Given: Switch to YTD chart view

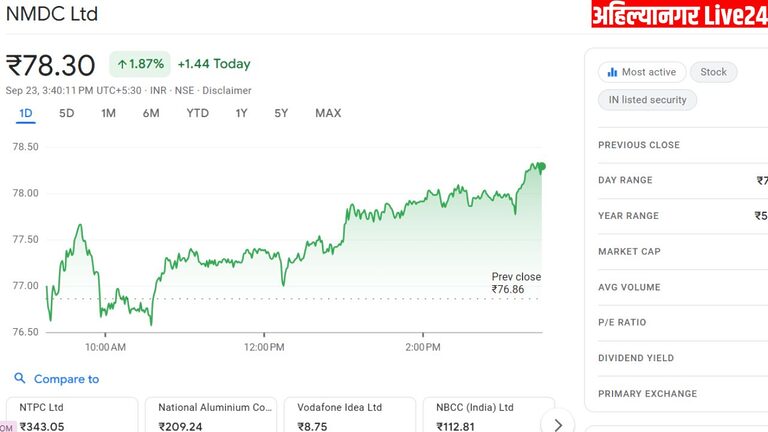Looking at the screenshot, I should (x=197, y=113).
